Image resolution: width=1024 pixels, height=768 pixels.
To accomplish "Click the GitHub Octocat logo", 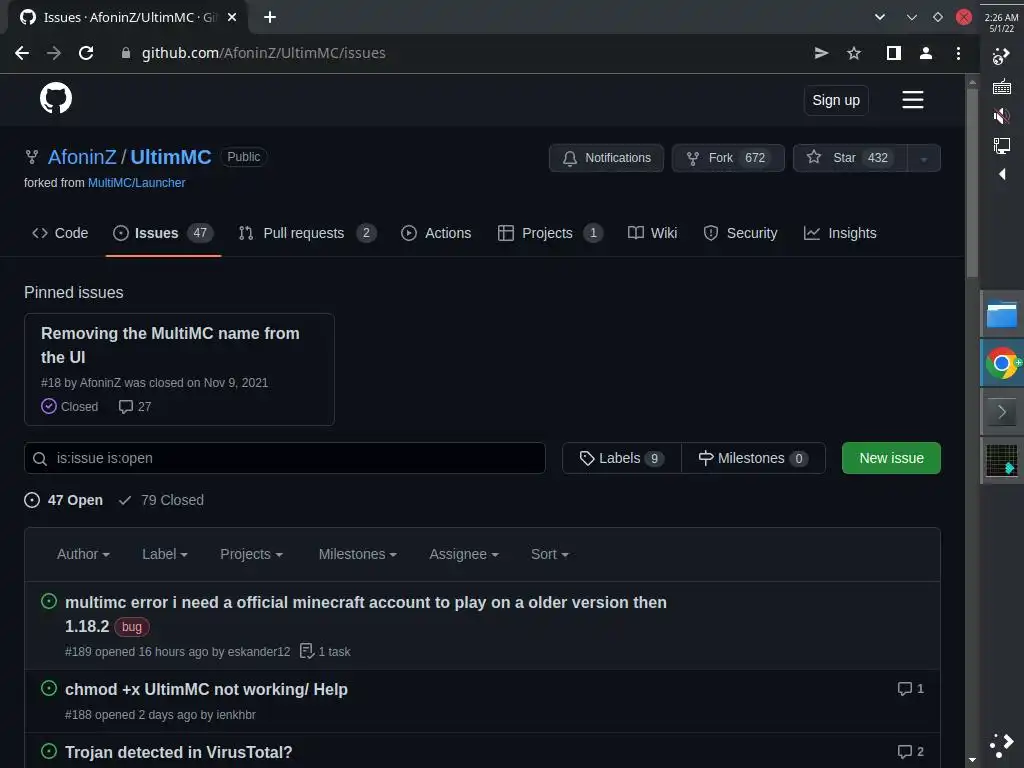I will [x=56, y=99].
